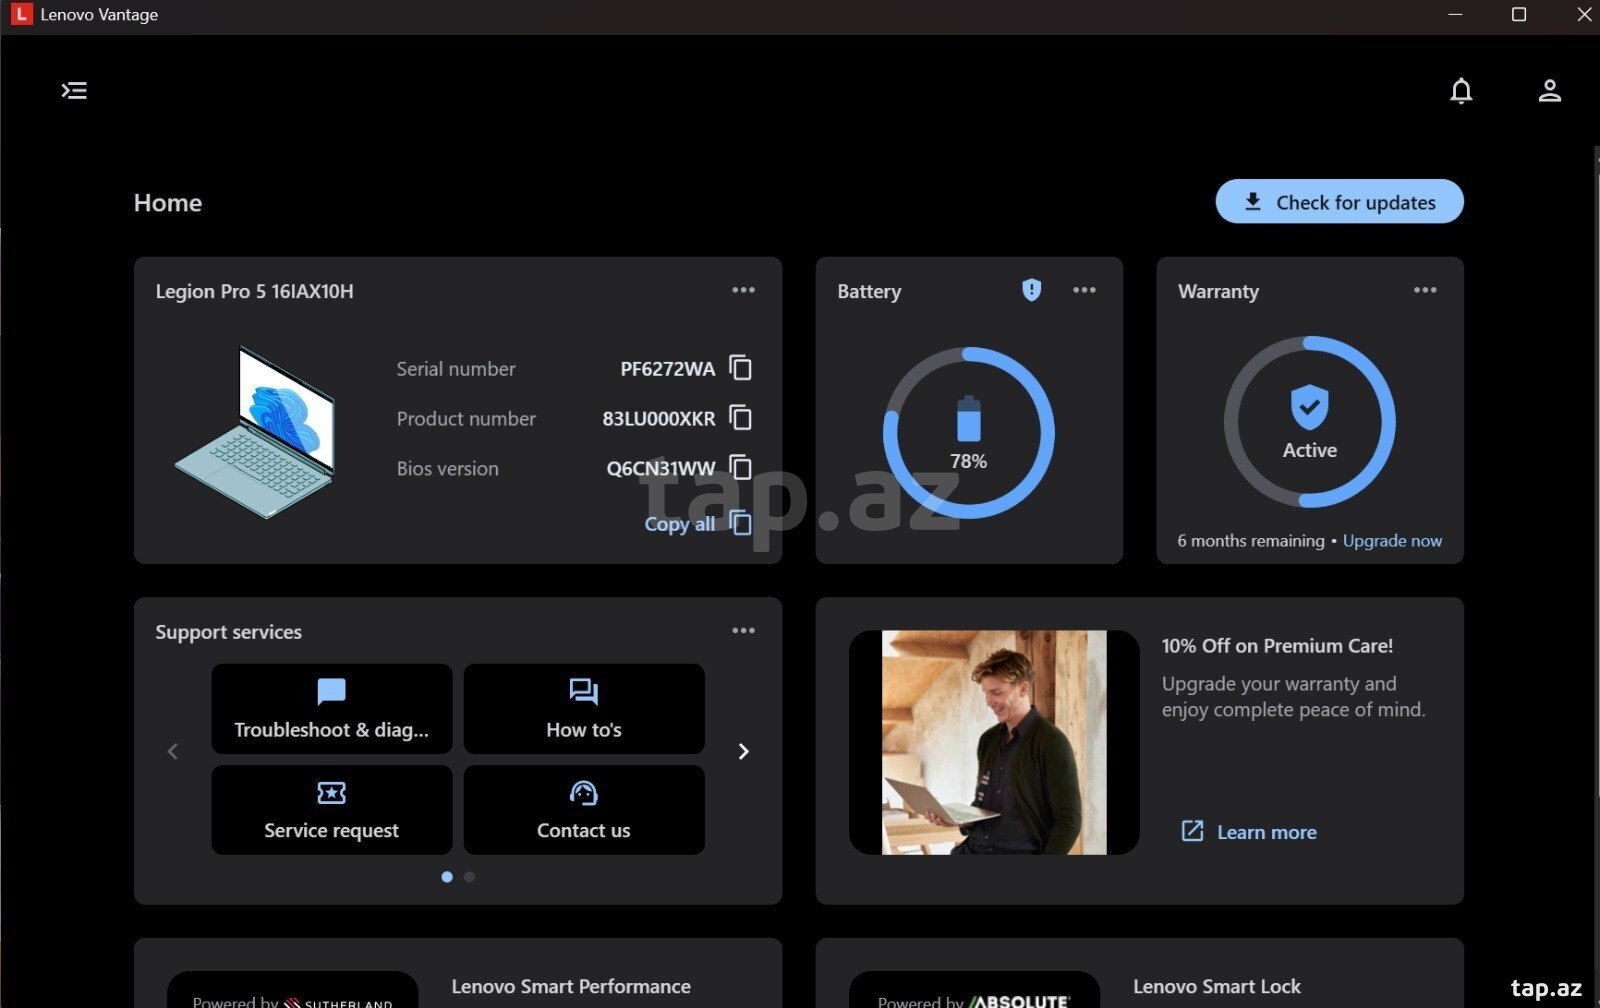1600x1008 pixels.
Task: Show next Support services page arrow
Action: coord(743,751)
